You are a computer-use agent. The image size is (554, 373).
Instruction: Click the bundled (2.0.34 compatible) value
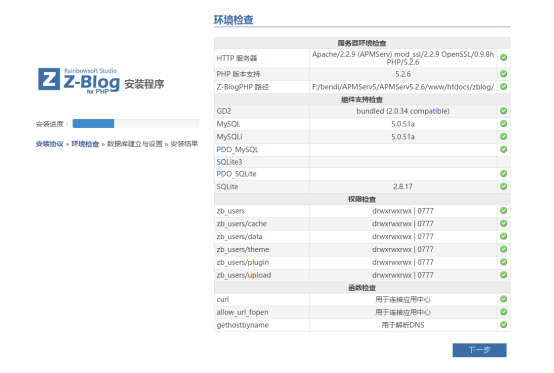403,111
